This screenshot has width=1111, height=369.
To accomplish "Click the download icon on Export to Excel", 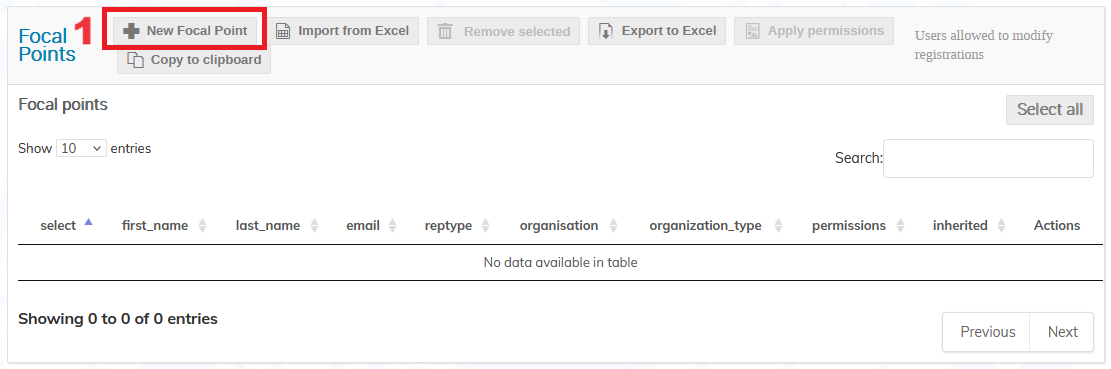I will coord(606,31).
